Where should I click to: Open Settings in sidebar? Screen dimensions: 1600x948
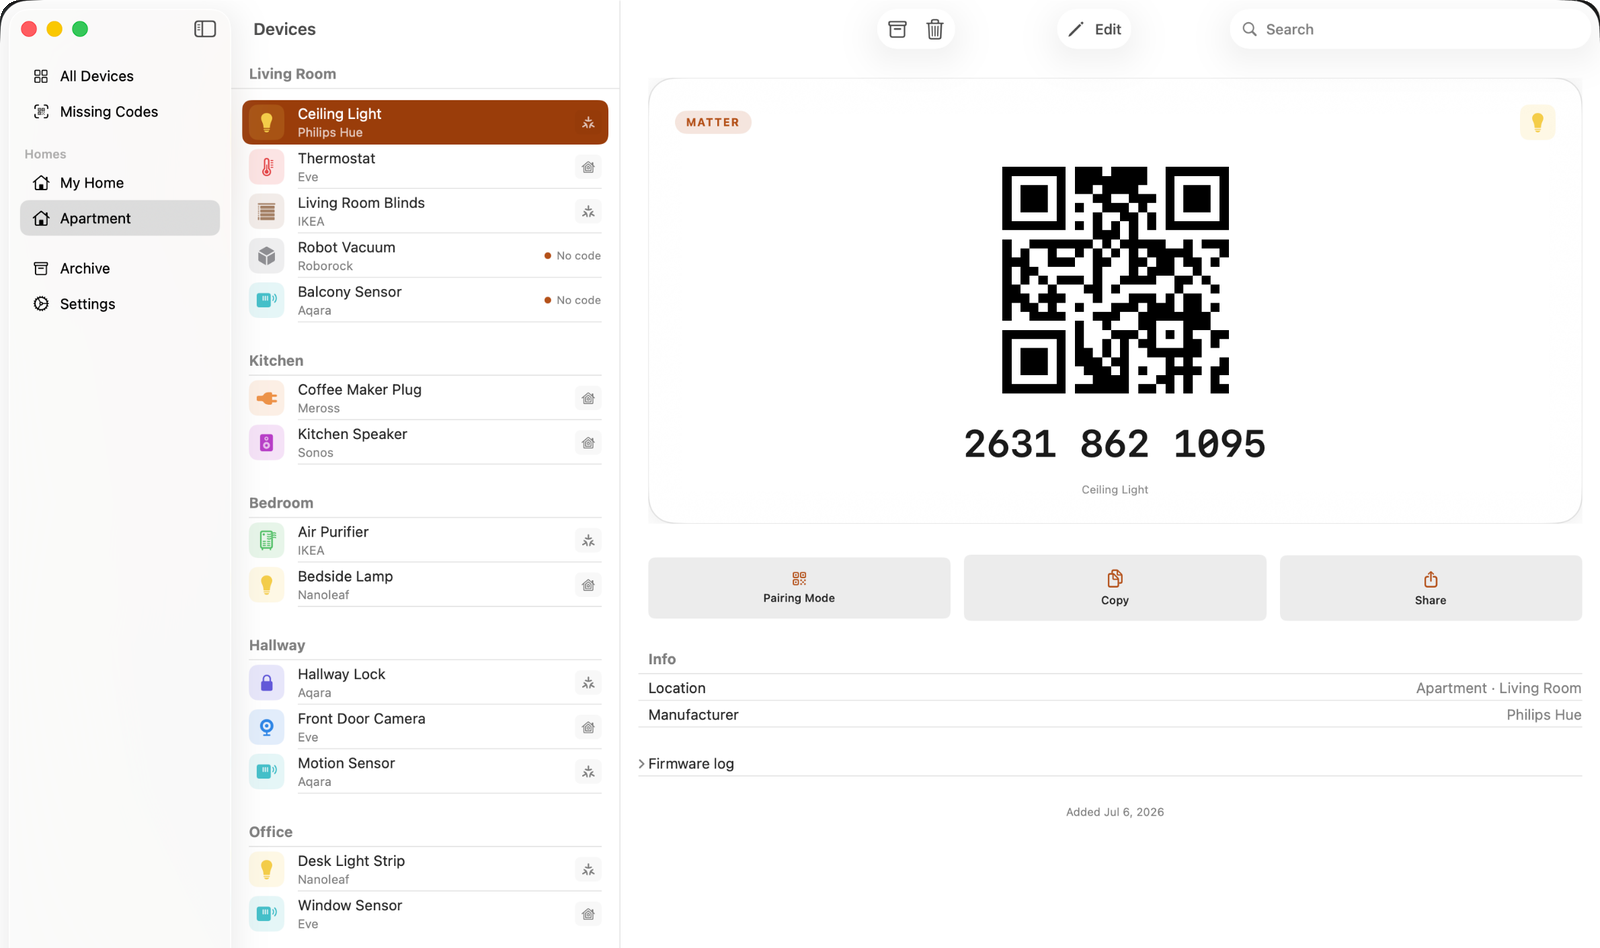(x=120, y=304)
